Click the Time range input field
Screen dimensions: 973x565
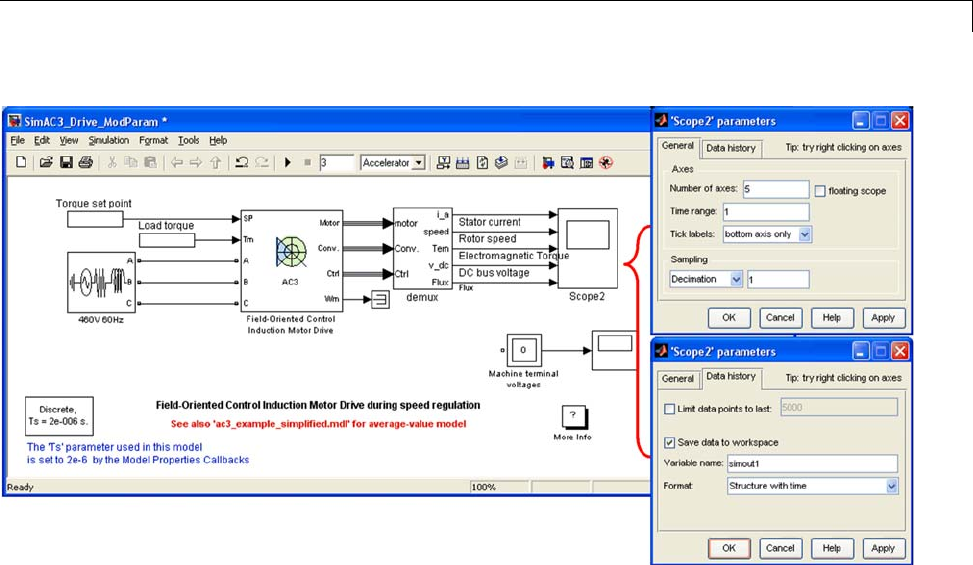coord(766,211)
